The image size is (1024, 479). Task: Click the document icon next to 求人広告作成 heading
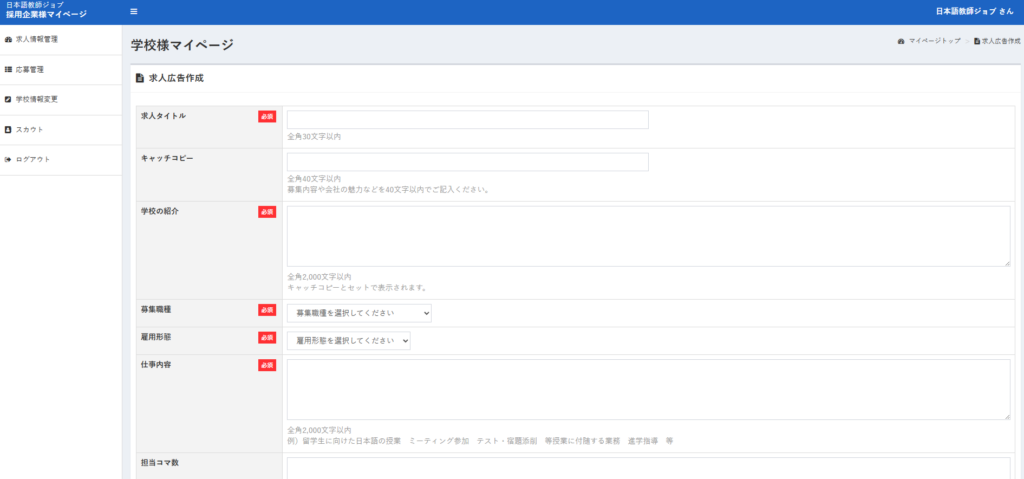pos(140,78)
